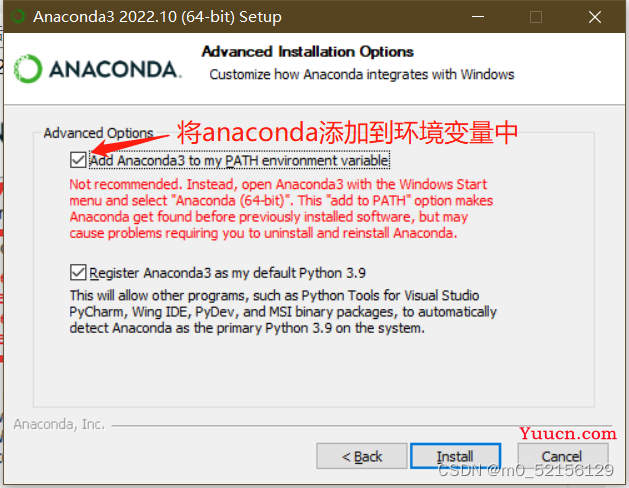Click the 'Add Anaconda3 to my PATH environment variable' label
This screenshot has height=488, width=629.
[239, 160]
